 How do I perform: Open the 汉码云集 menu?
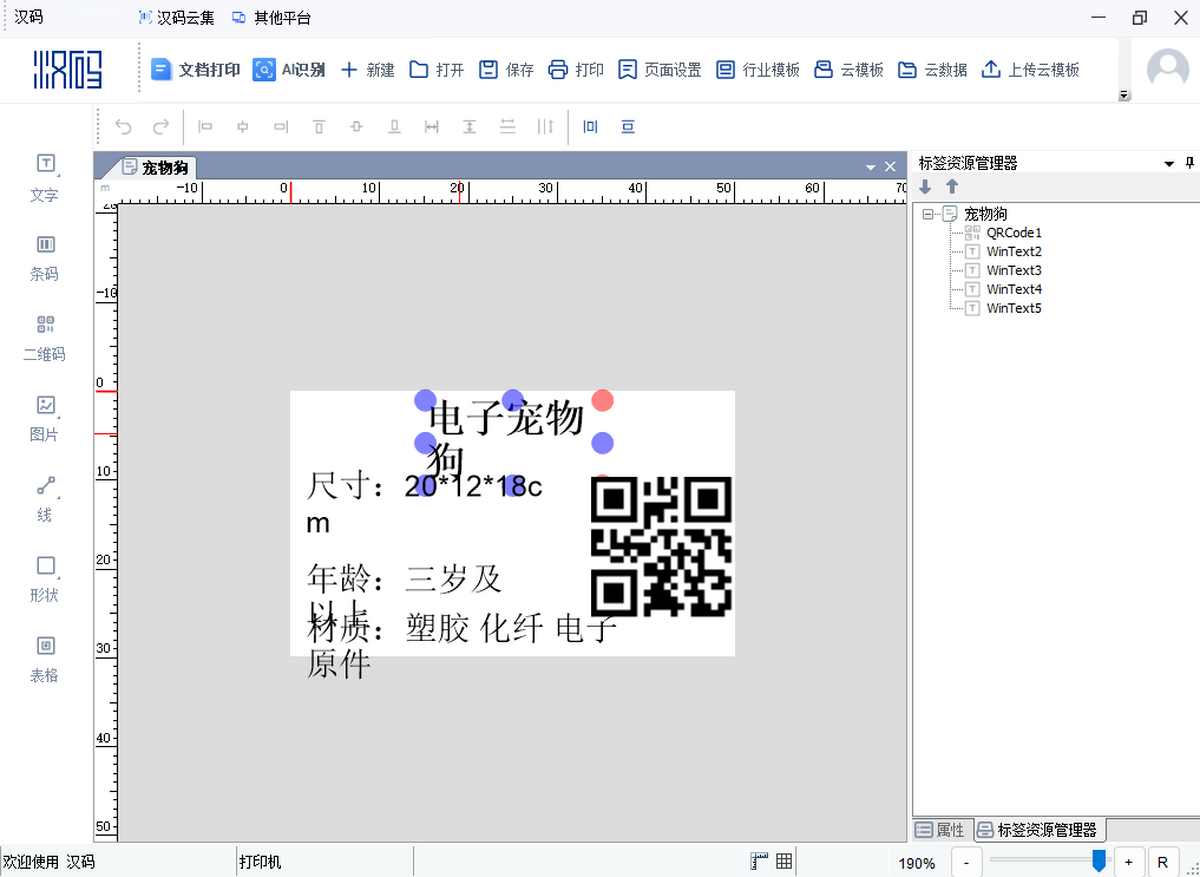click(x=176, y=18)
